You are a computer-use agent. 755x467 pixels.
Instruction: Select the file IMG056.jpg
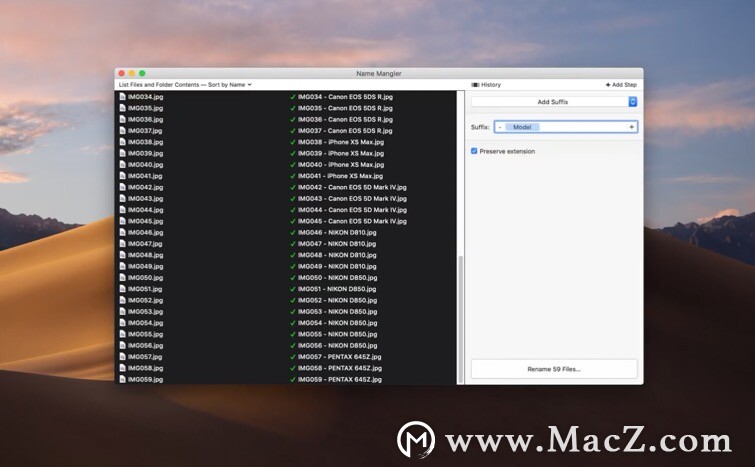point(145,346)
